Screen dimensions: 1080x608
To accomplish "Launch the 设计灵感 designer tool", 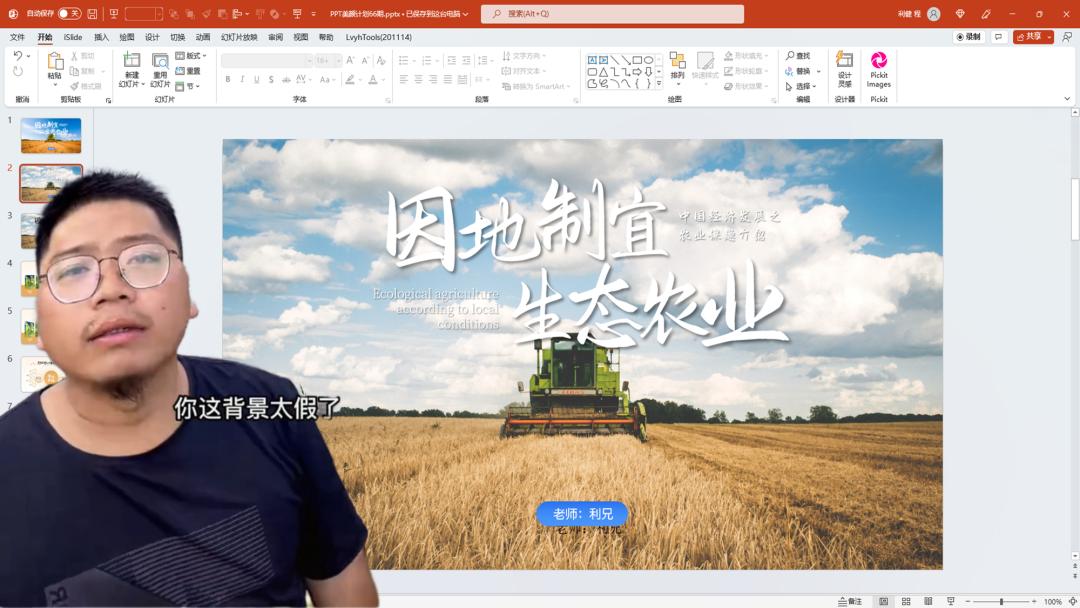I will (x=843, y=70).
